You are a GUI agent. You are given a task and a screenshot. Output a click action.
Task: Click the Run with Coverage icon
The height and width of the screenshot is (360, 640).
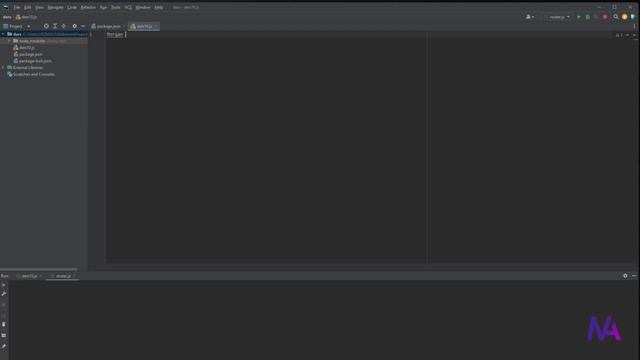(x=596, y=17)
